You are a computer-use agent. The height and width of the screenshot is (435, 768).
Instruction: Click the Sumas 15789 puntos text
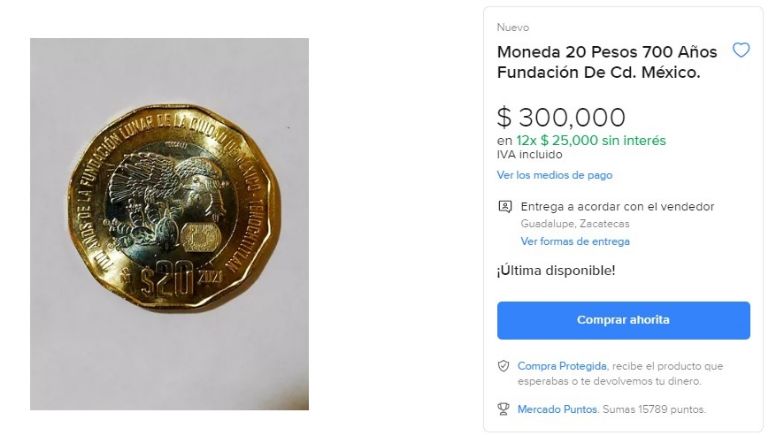coord(654,409)
